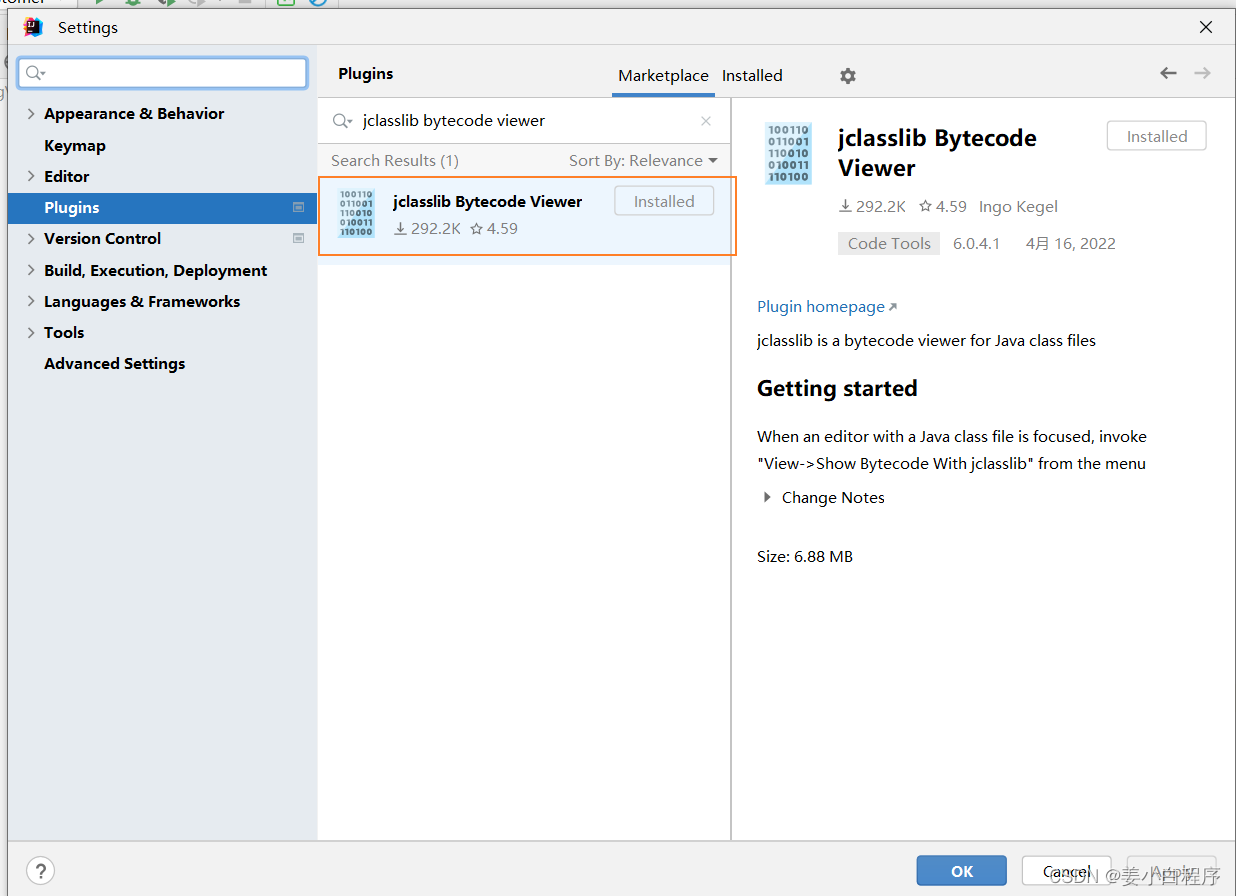Click Installed button in search result row
The height and width of the screenshot is (896, 1236).
pos(664,201)
